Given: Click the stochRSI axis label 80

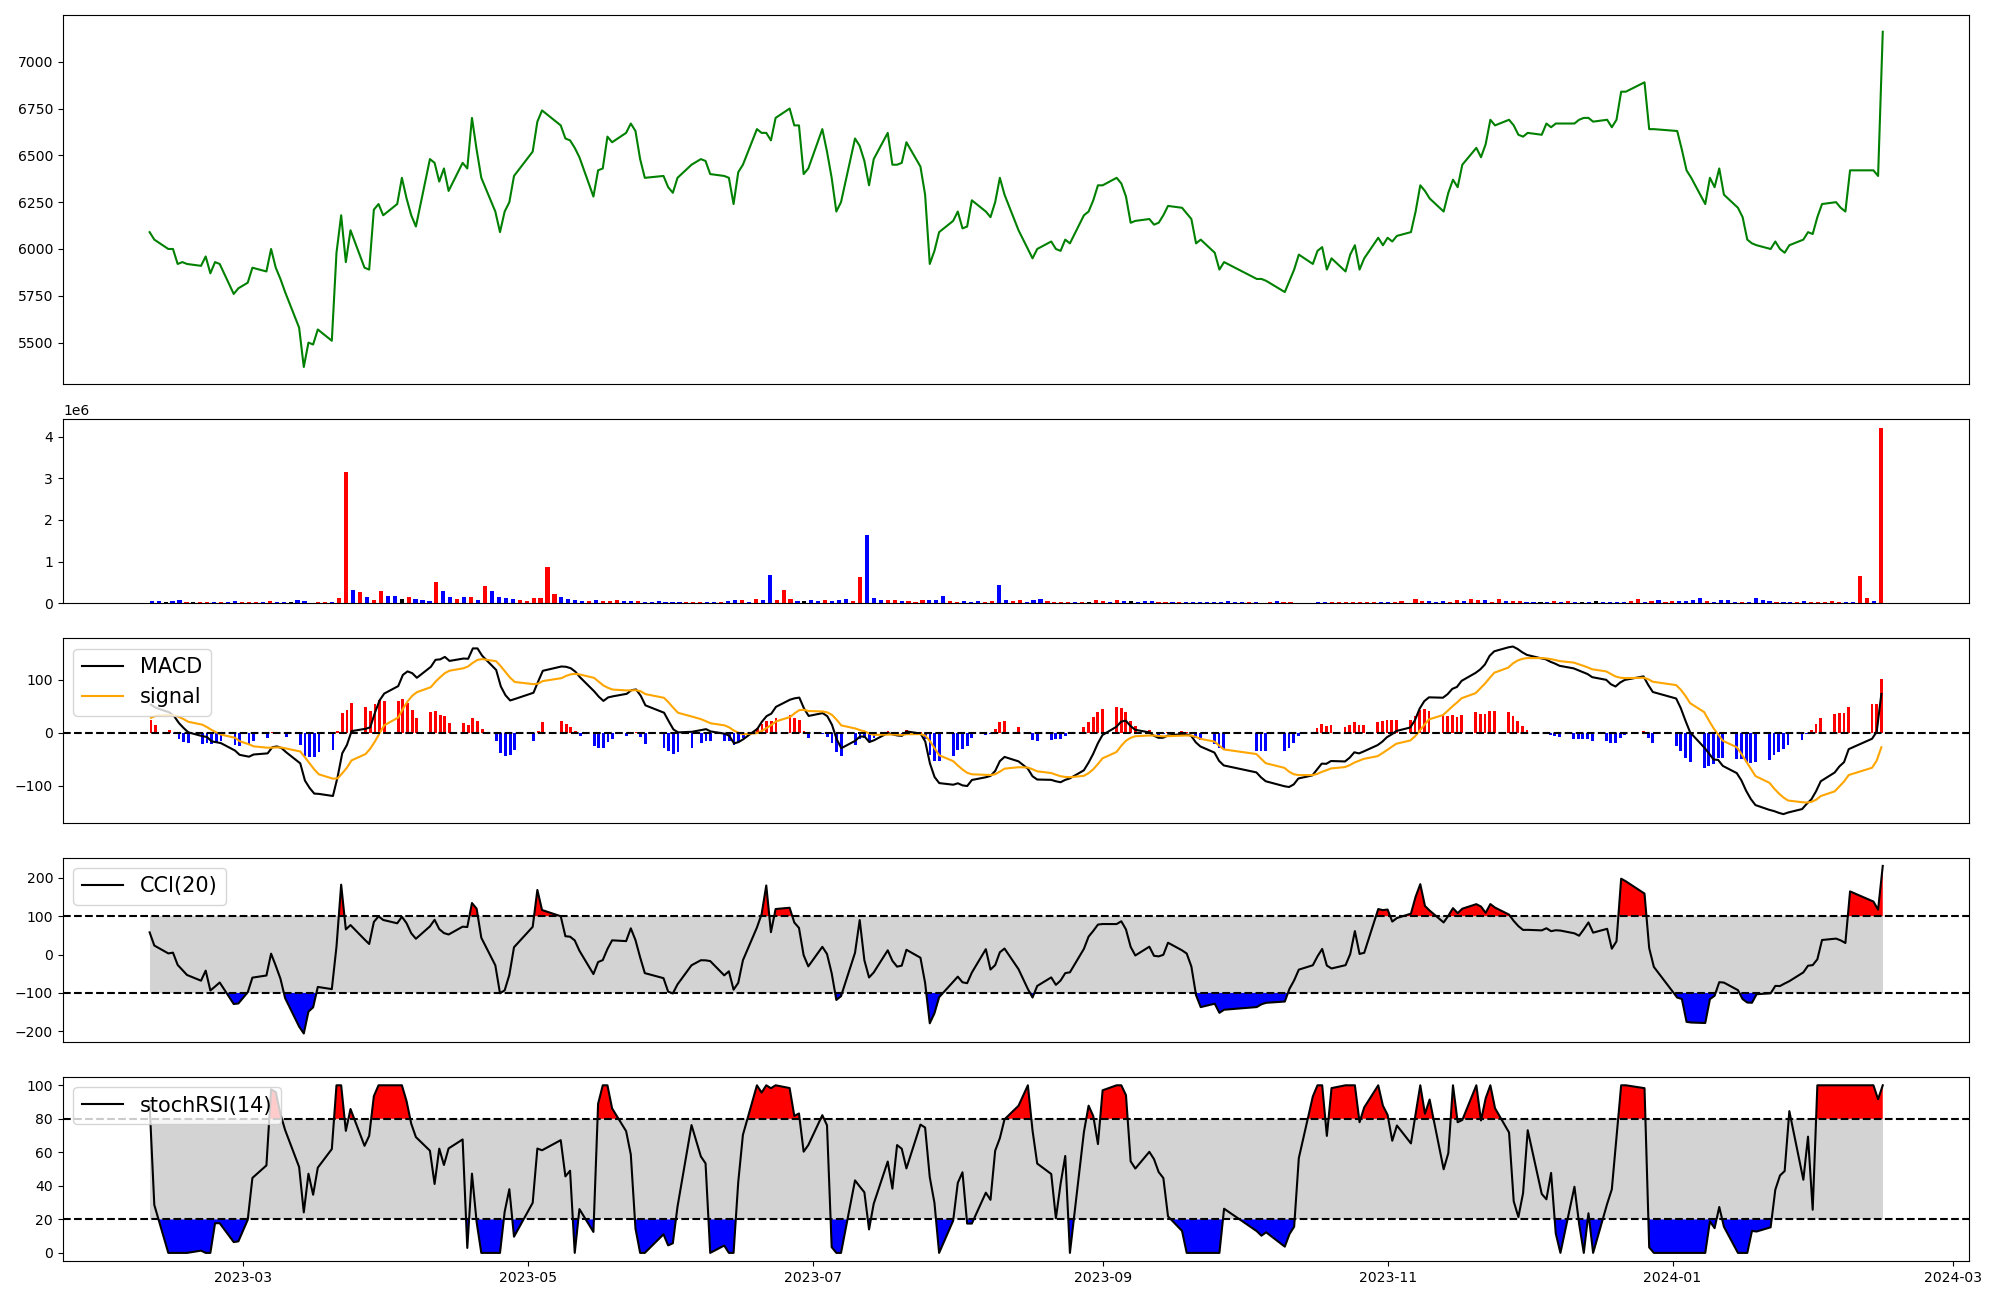Looking at the screenshot, I should click(44, 1119).
